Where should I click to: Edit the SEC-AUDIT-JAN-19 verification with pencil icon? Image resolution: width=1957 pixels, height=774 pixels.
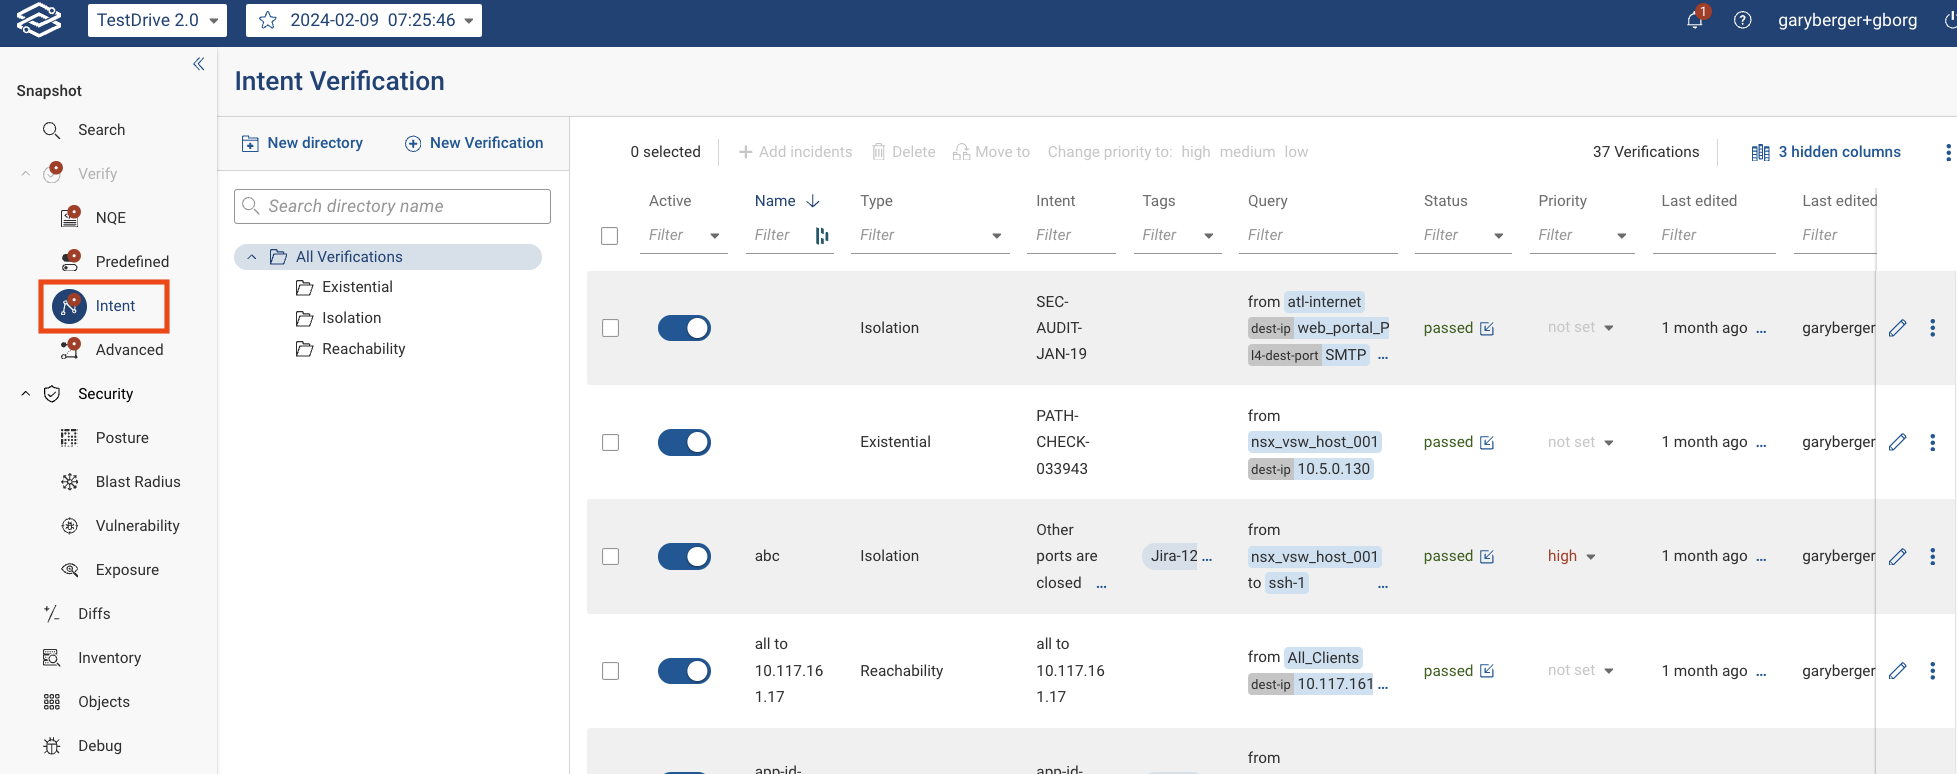coord(1897,328)
